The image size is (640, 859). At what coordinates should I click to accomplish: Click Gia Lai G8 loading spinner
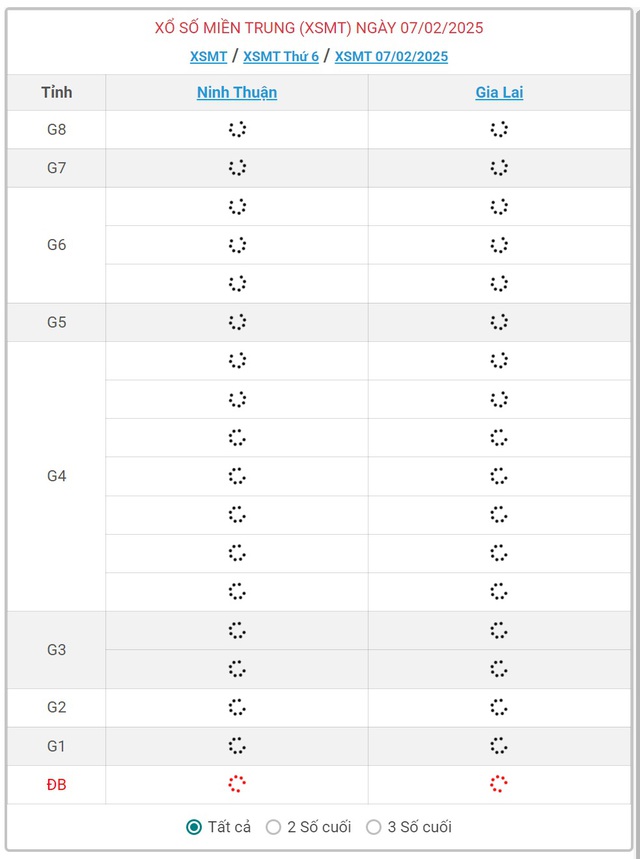click(x=499, y=129)
